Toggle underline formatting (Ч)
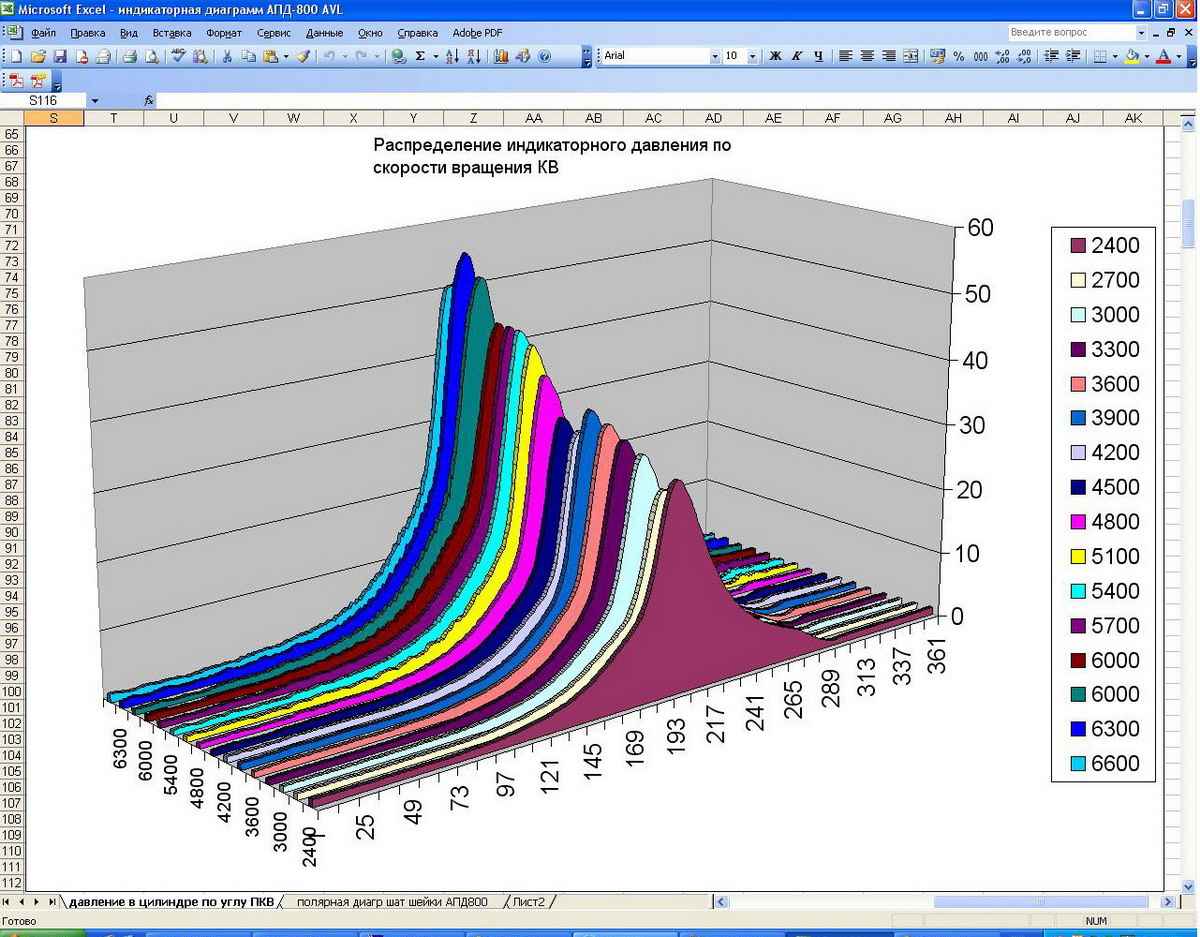Image resolution: width=1200 pixels, height=937 pixels. [818, 57]
